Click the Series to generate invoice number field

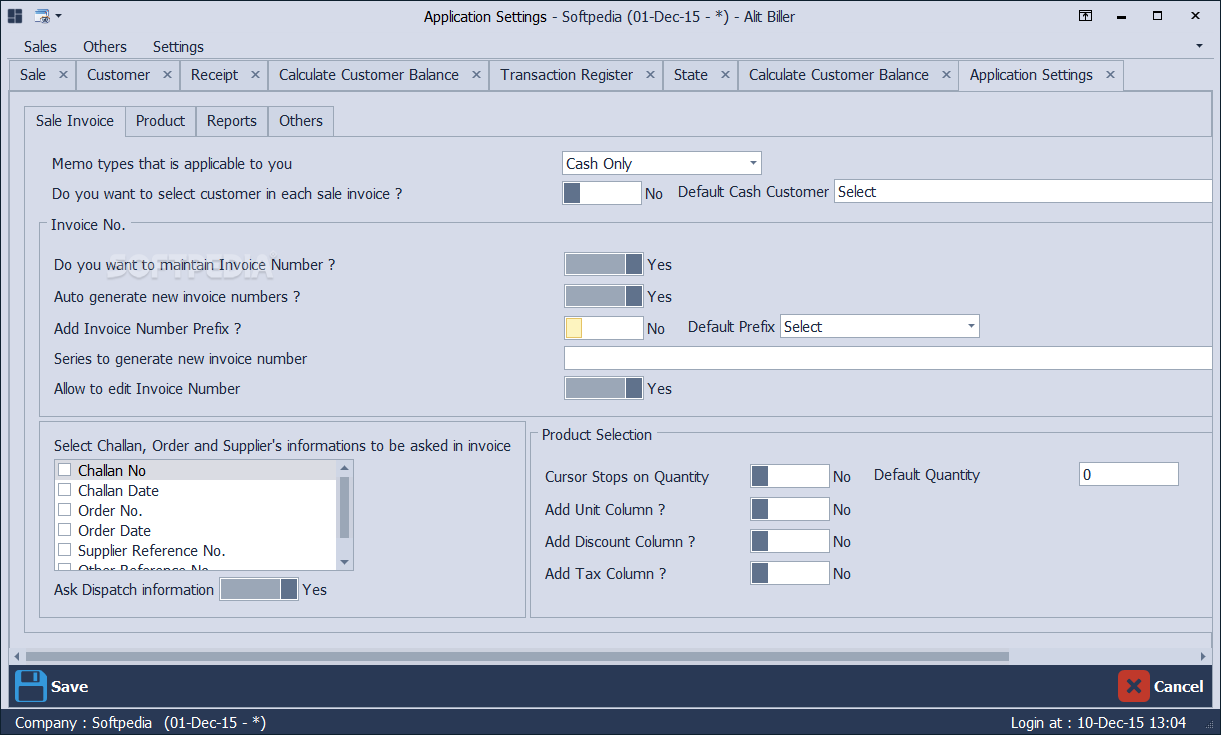(x=889, y=358)
